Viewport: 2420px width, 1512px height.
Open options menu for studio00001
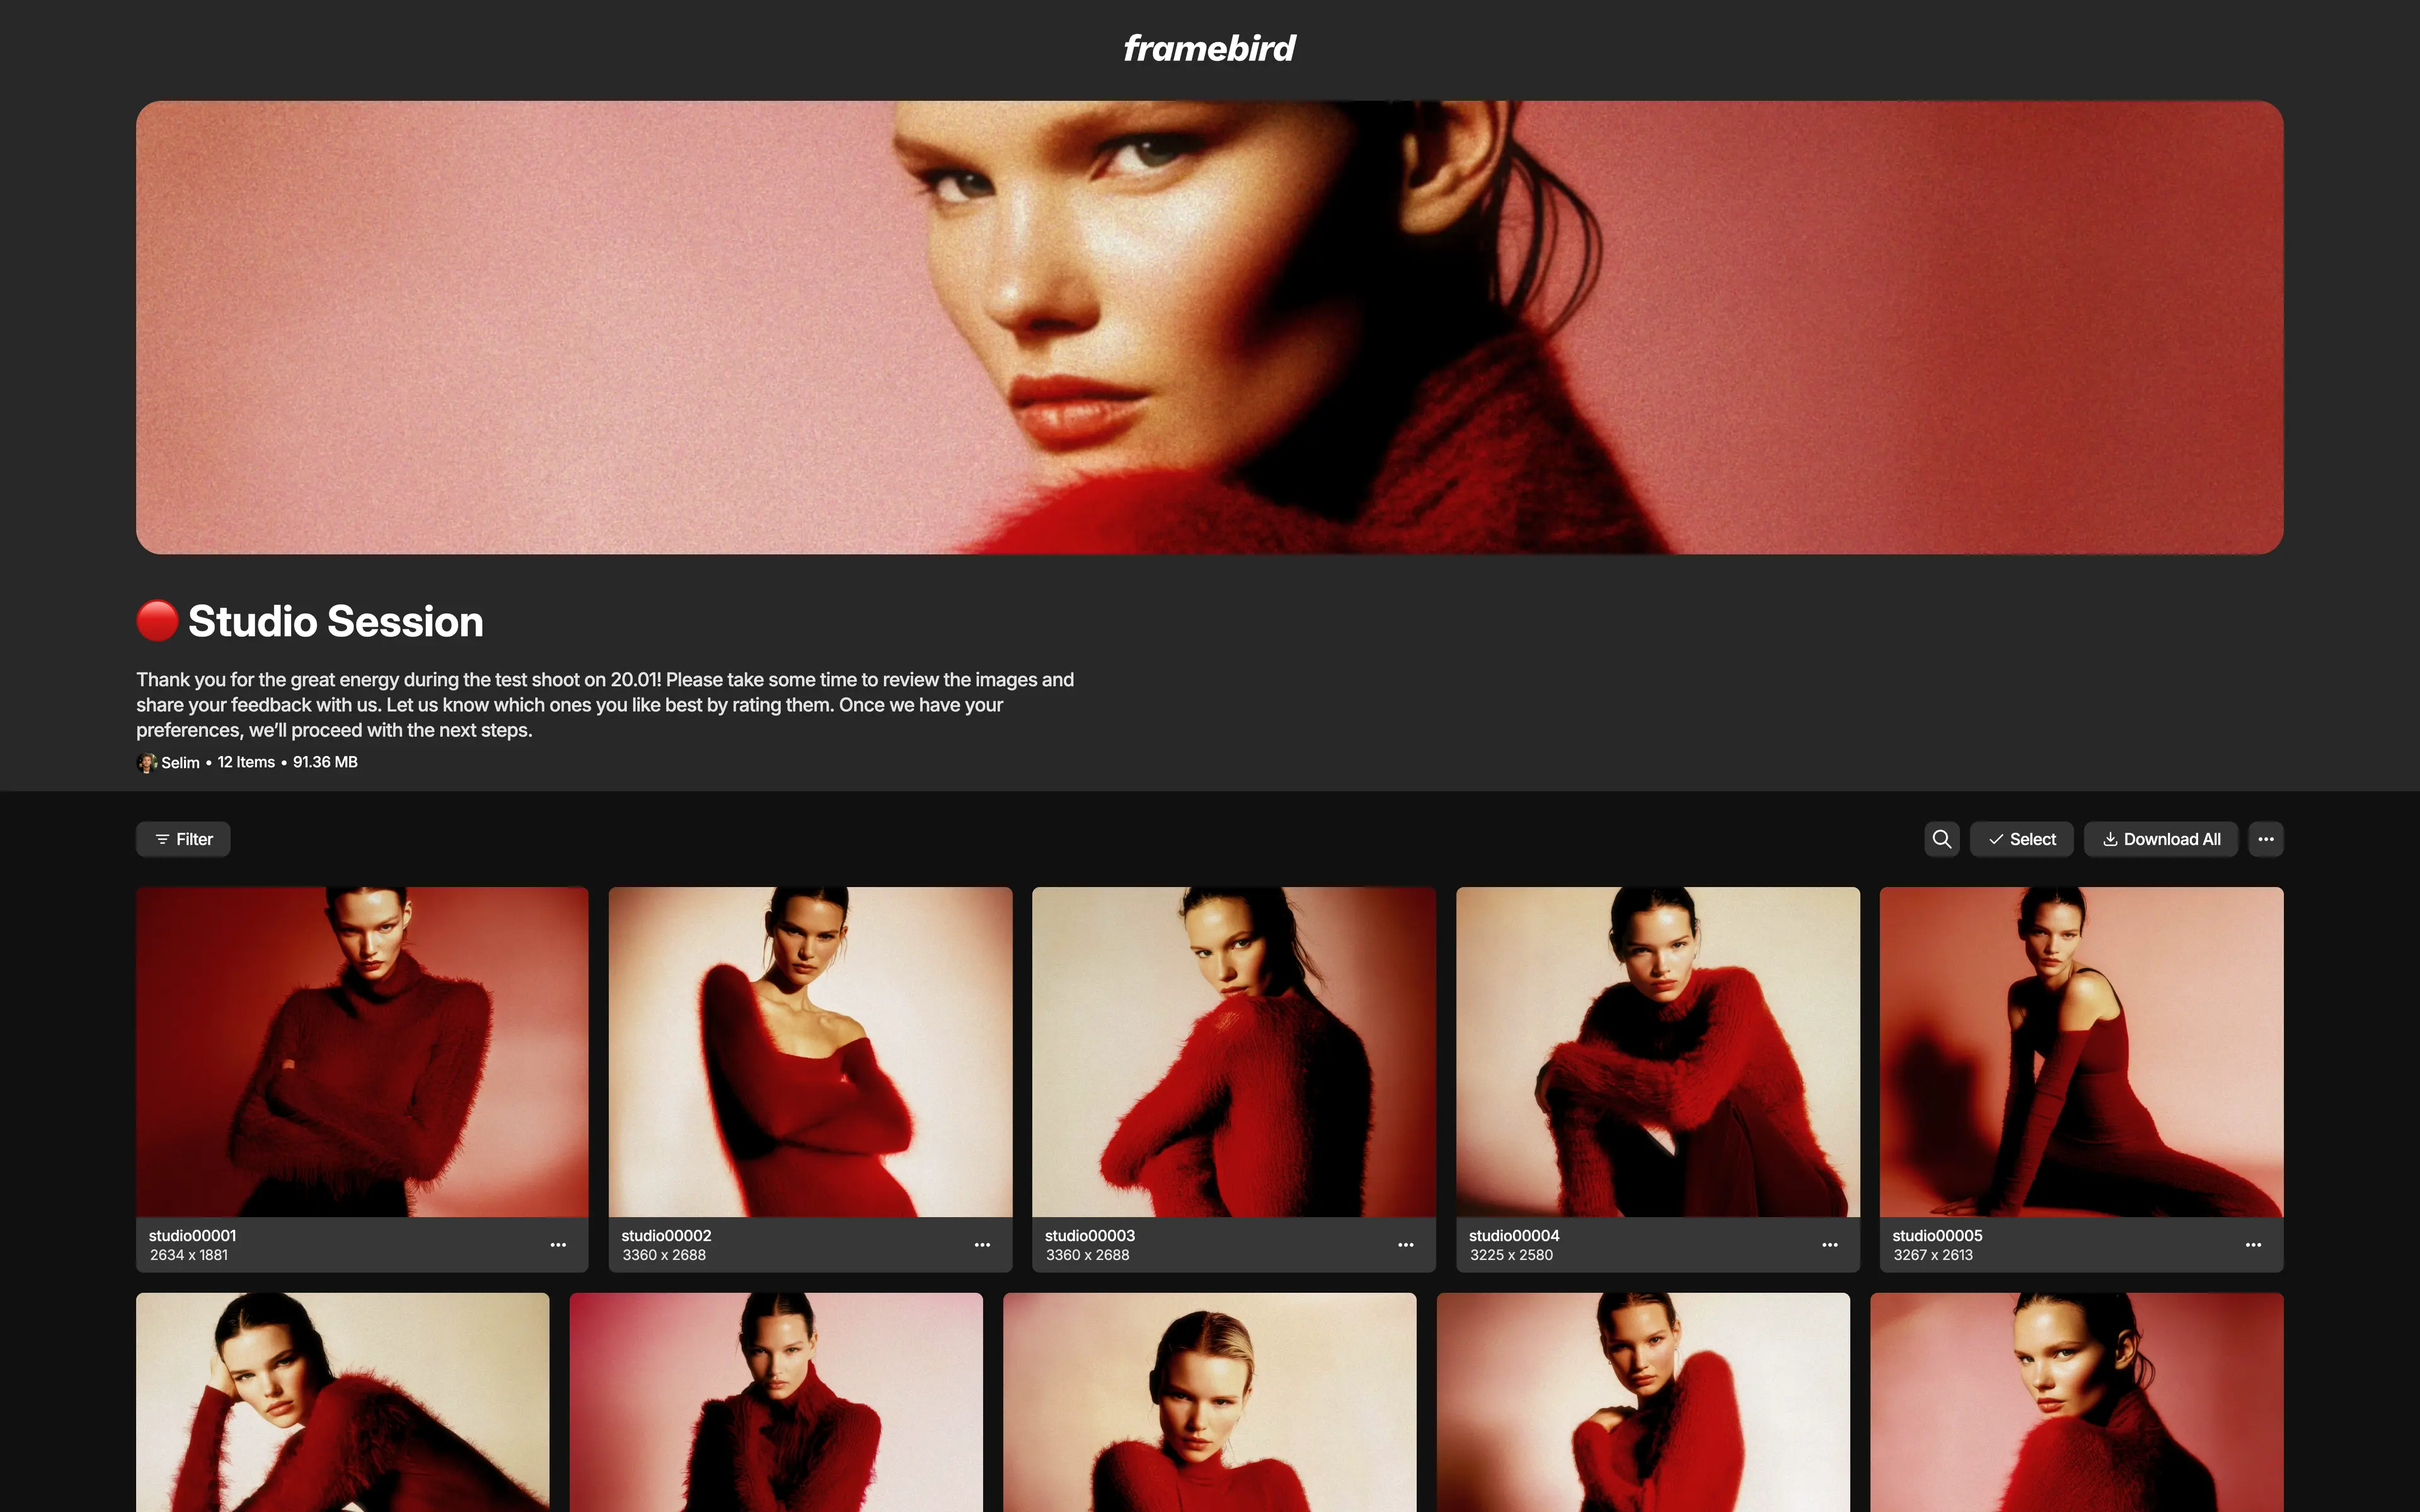(x=558, y=1245)
